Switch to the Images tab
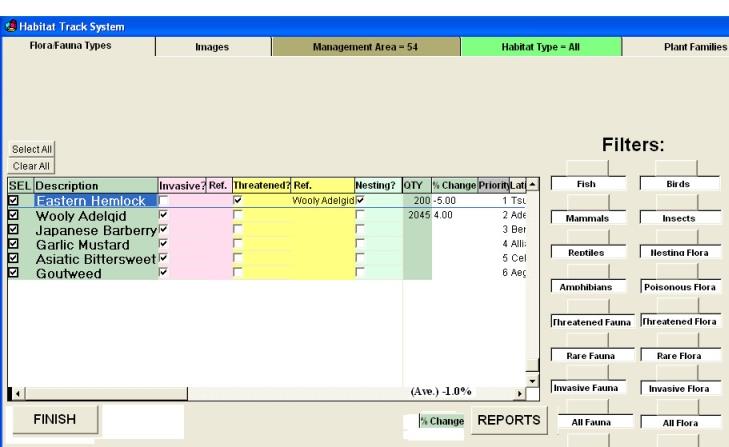Image resolution: width=729 pixels, height=447 pixels. [211, 46]
